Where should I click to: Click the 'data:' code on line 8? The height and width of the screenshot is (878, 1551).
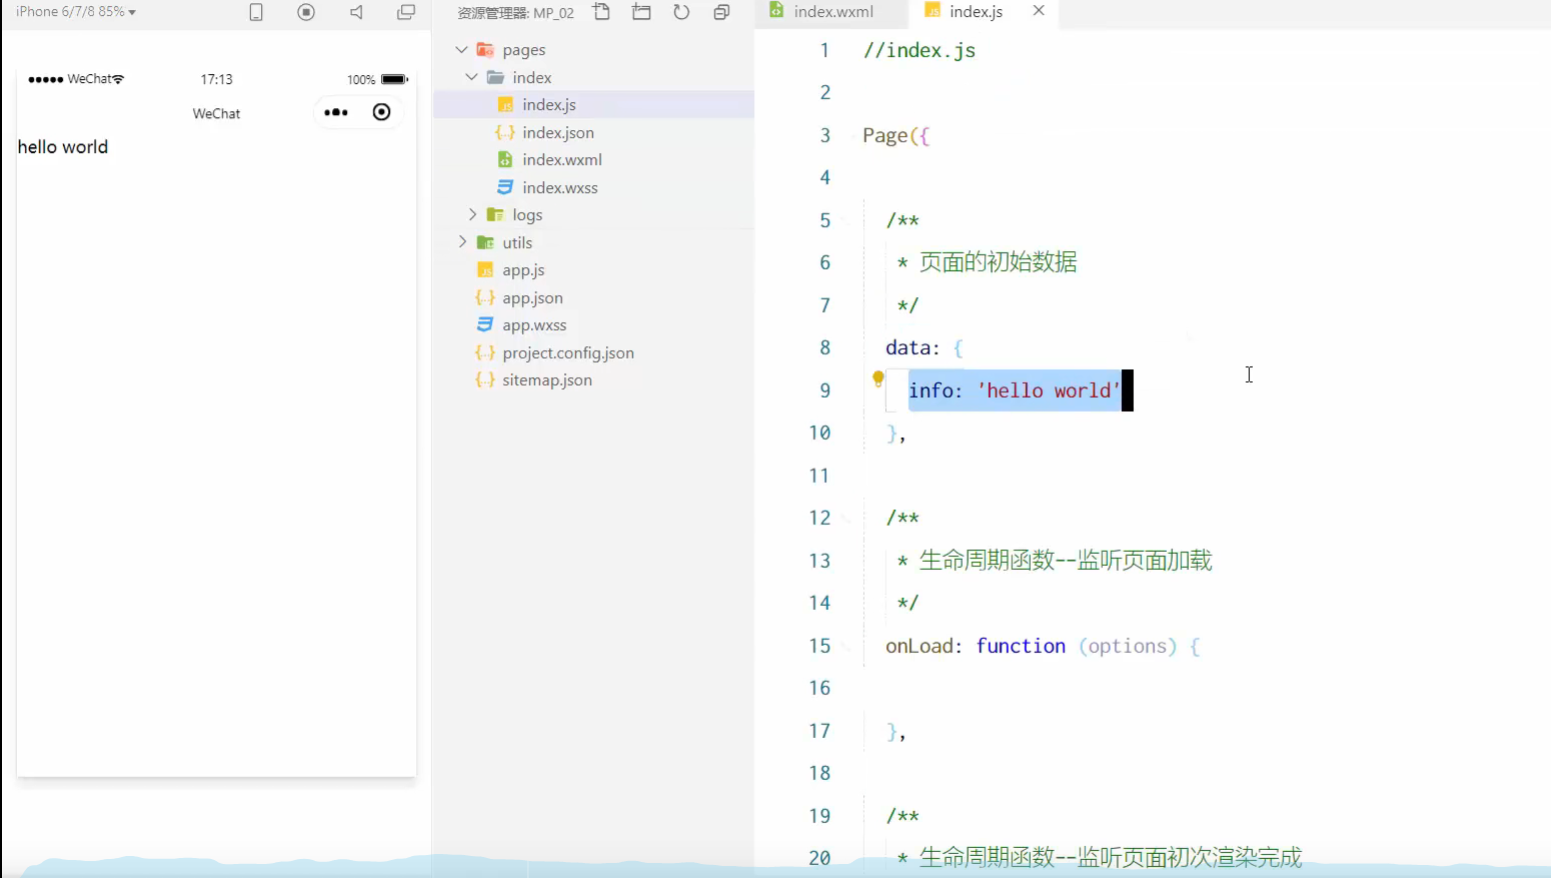point(912,347)
